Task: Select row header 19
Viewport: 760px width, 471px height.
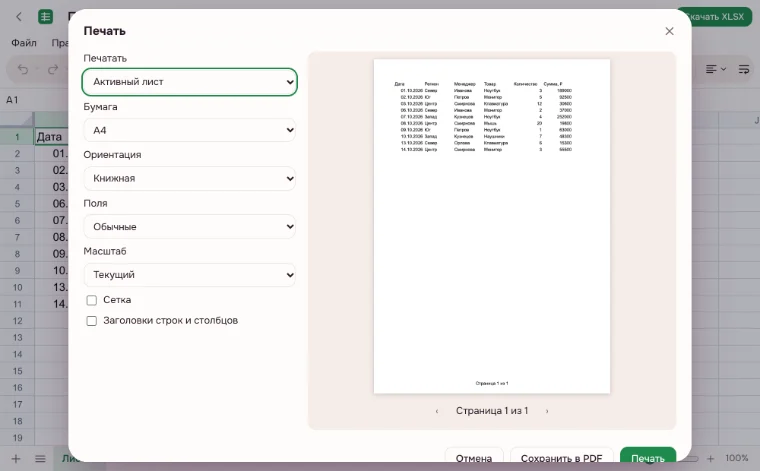Action: click(17, 438)
